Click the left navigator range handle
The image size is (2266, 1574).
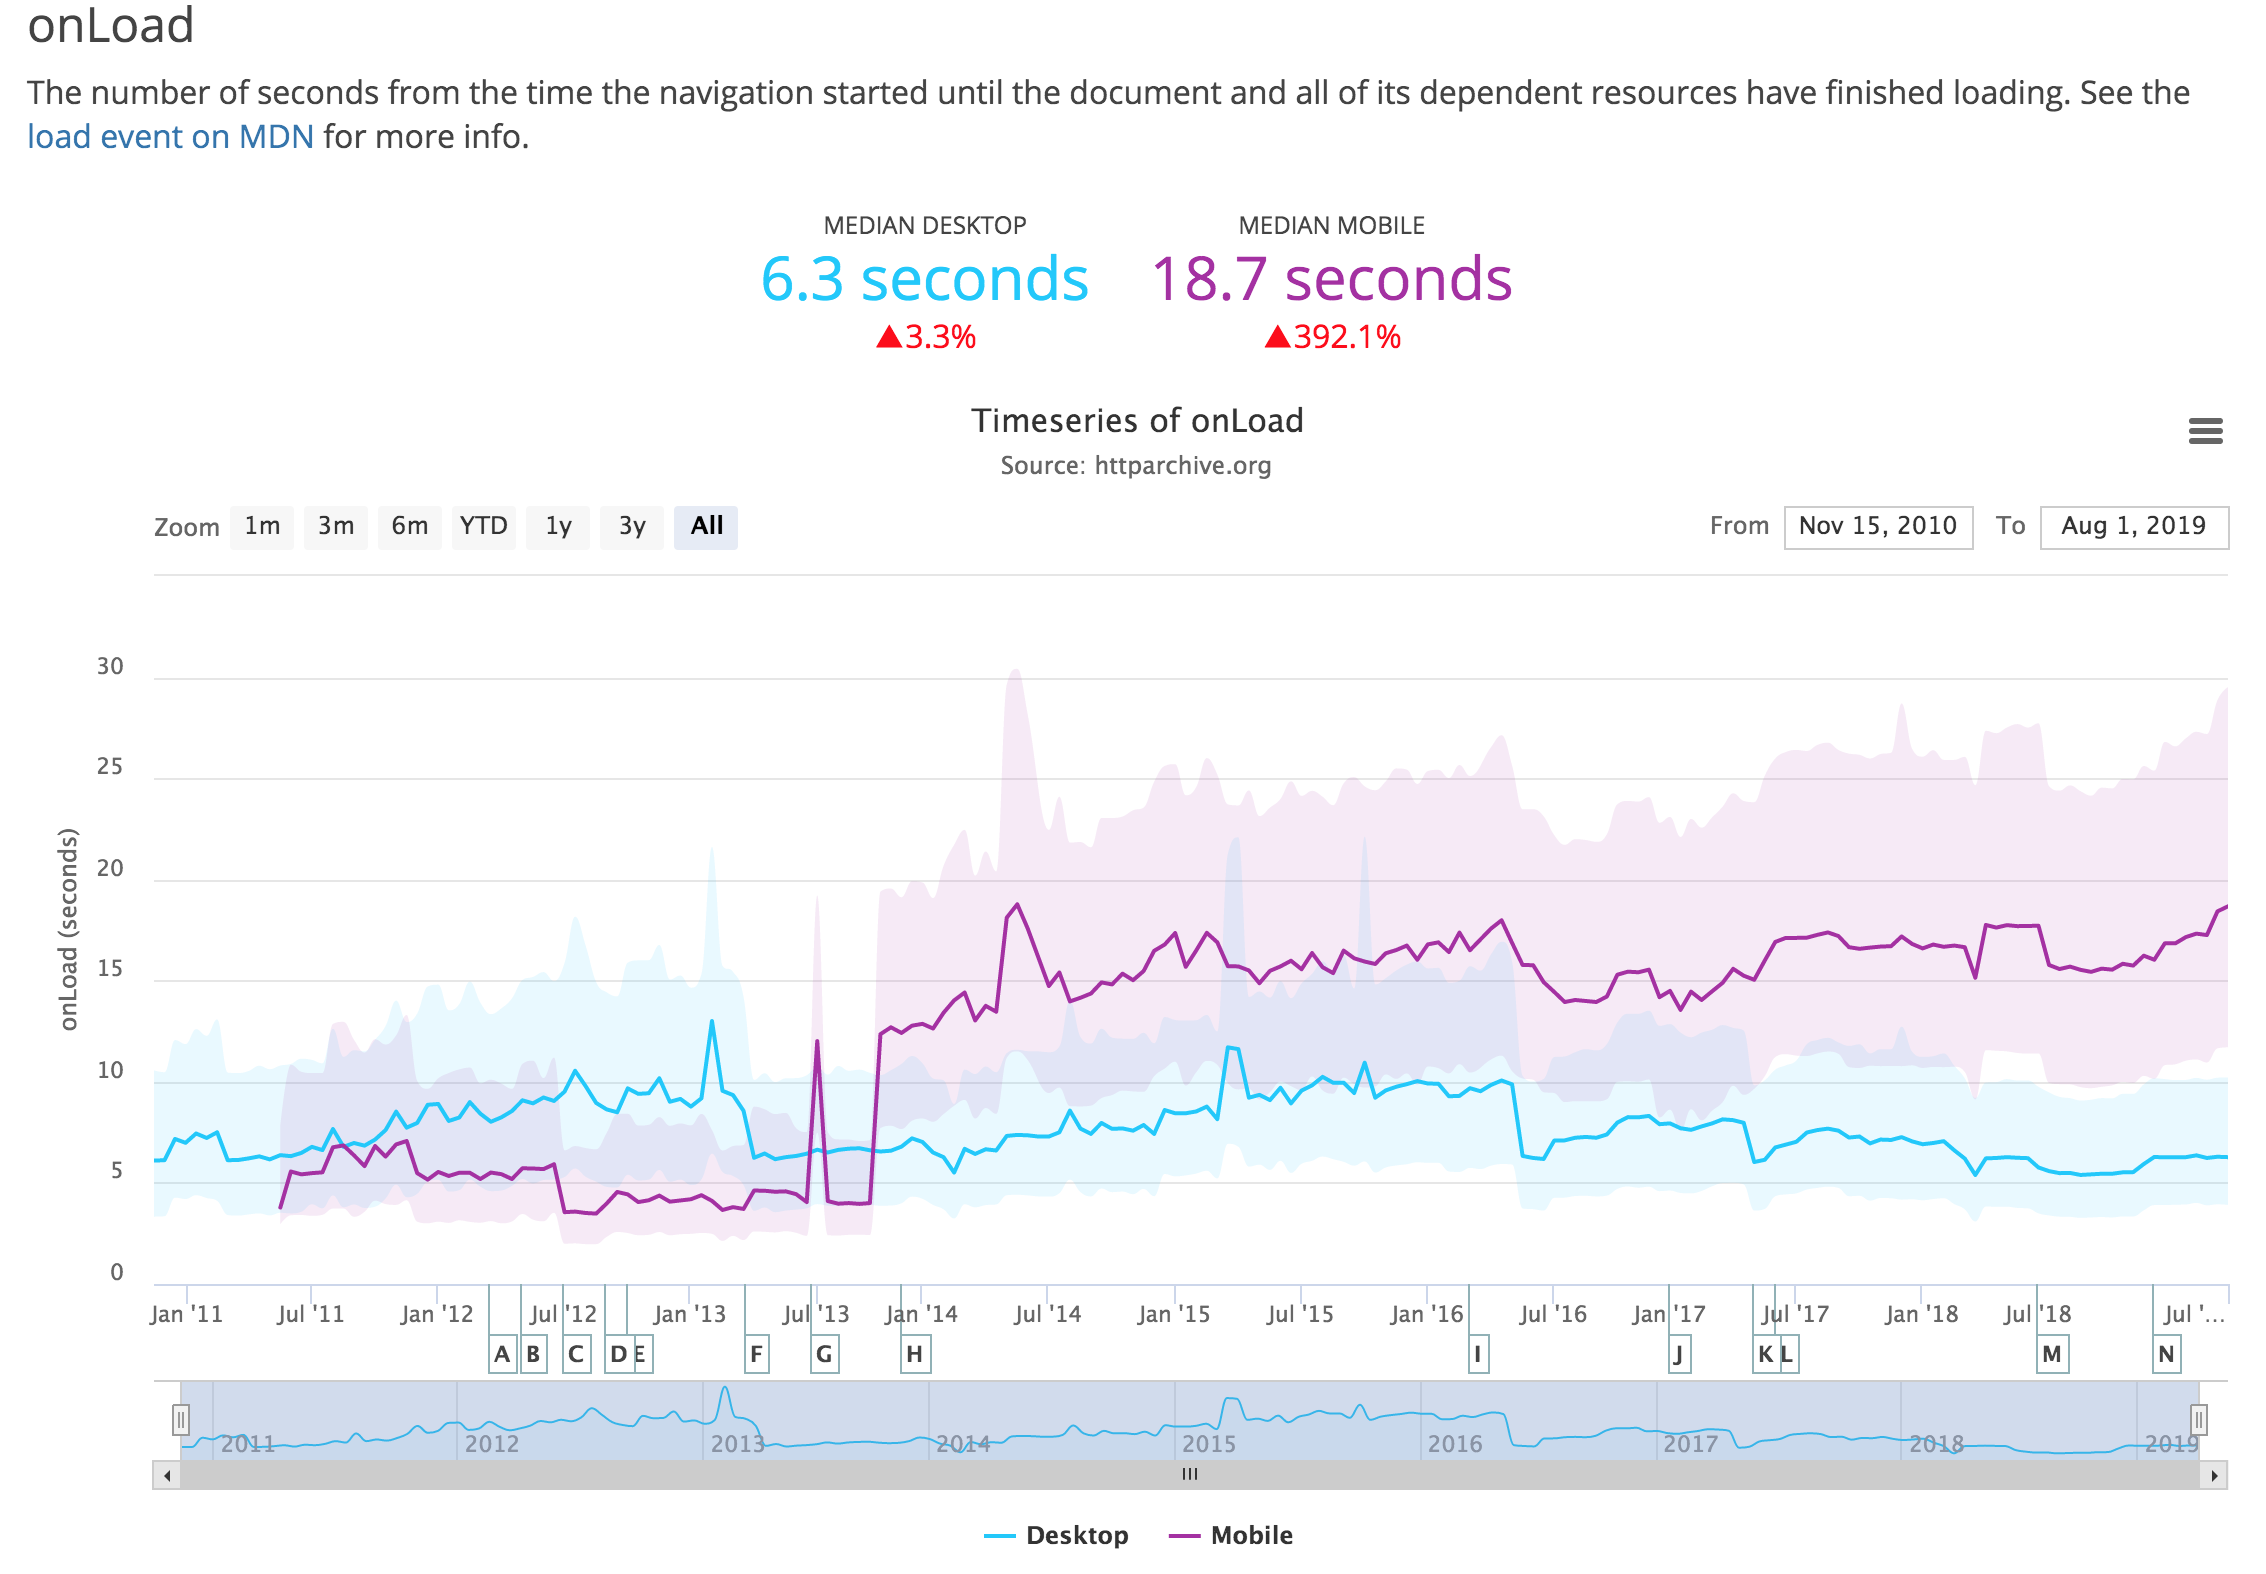pyautogui.click(x=181, y=1419)
